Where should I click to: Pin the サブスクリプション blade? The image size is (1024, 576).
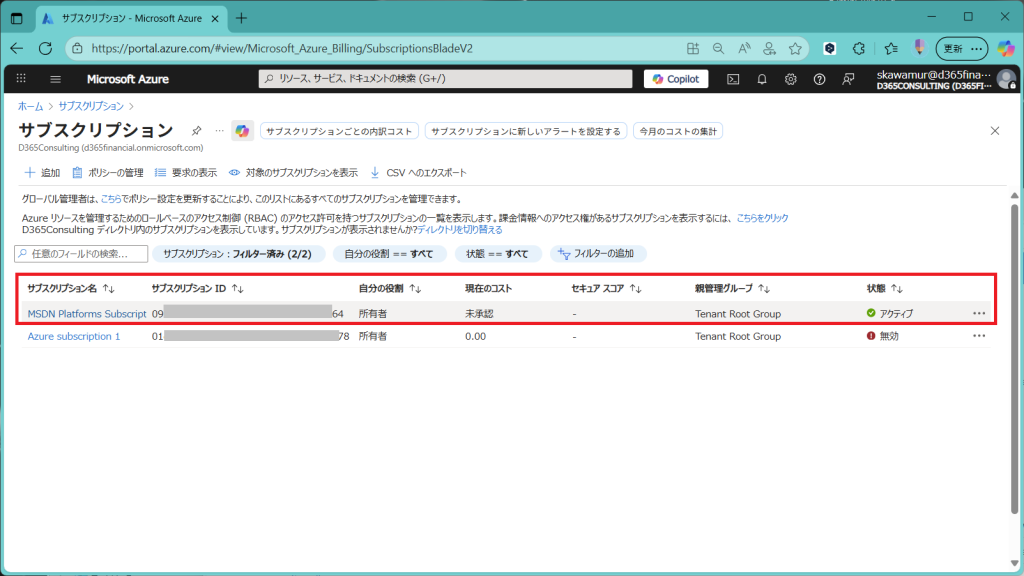(x=197, y=131)
